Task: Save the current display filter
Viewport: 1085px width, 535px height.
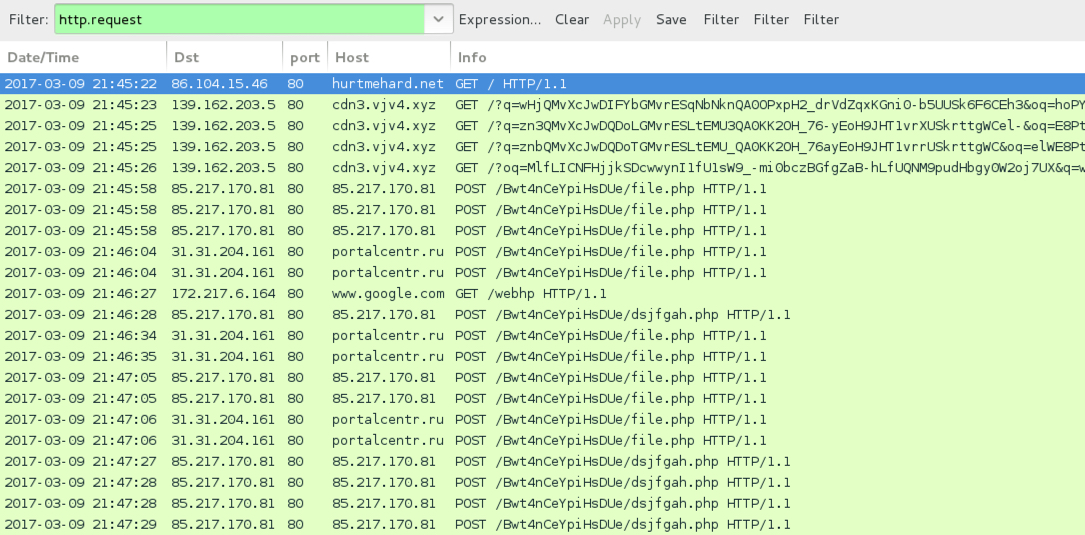Action: pyautogui.click(x=671, y=19)
